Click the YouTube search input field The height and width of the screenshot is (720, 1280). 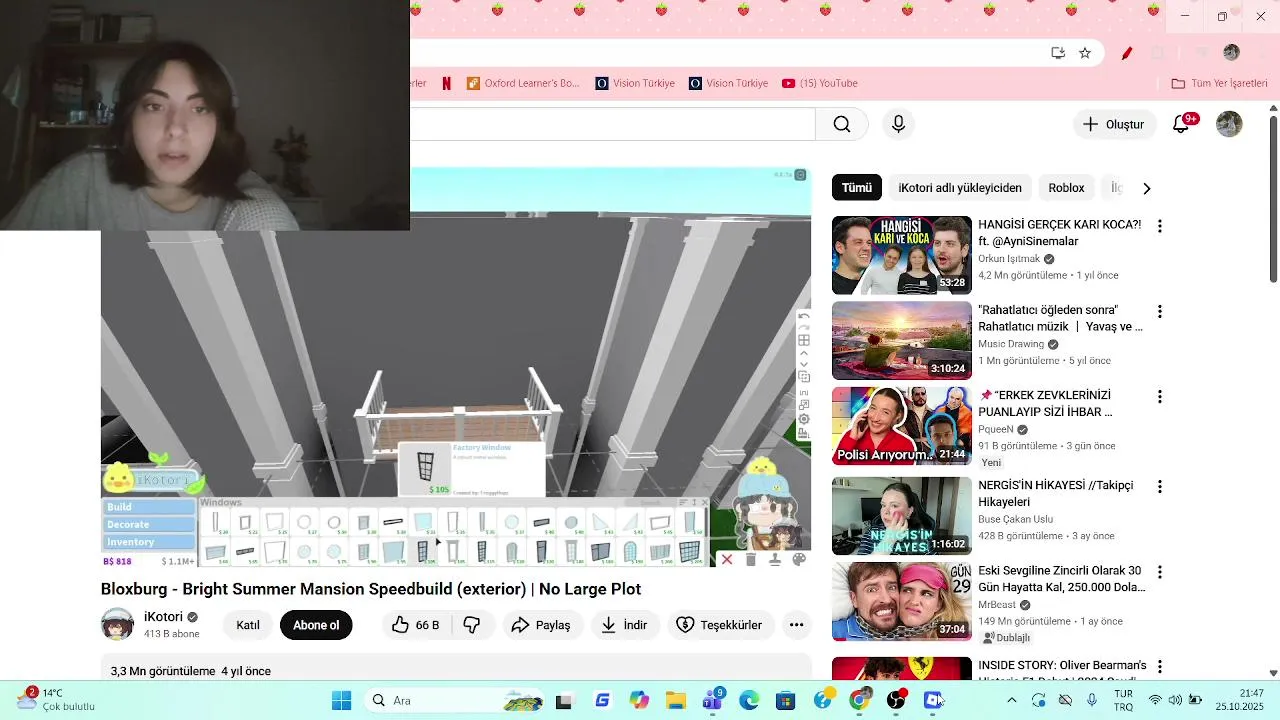pyautogui.click(x=612, y=124)
